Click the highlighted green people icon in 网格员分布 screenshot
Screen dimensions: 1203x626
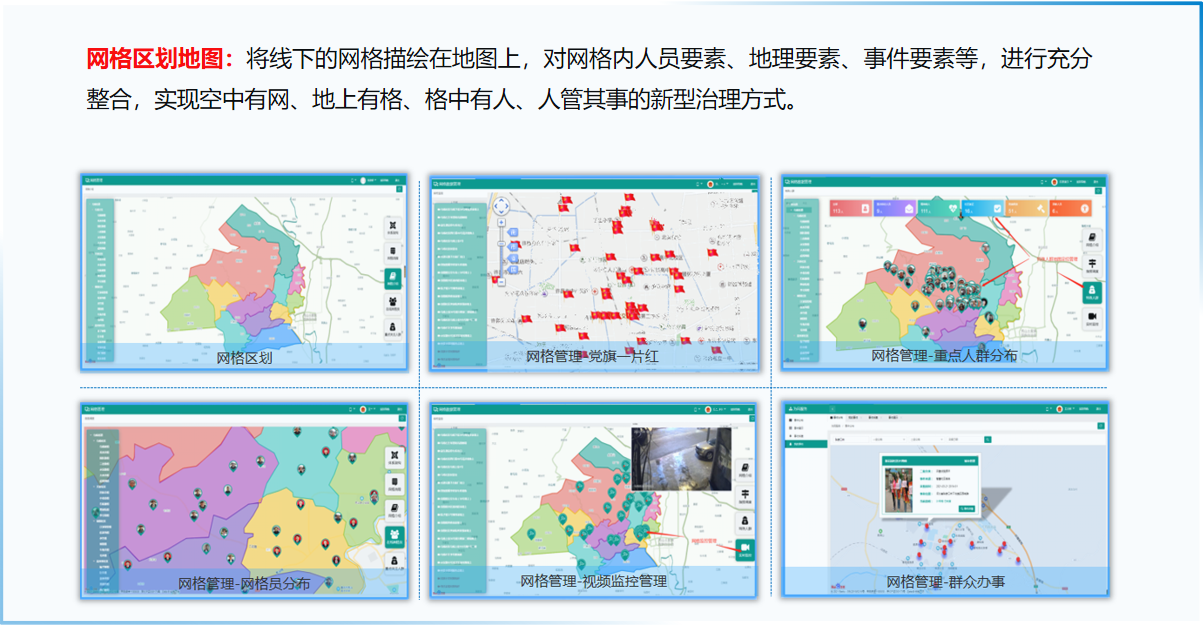pos(393,537)
